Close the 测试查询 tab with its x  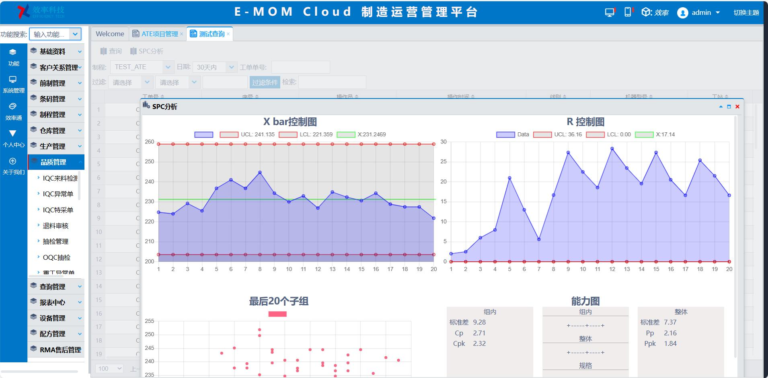coord(228,34)
